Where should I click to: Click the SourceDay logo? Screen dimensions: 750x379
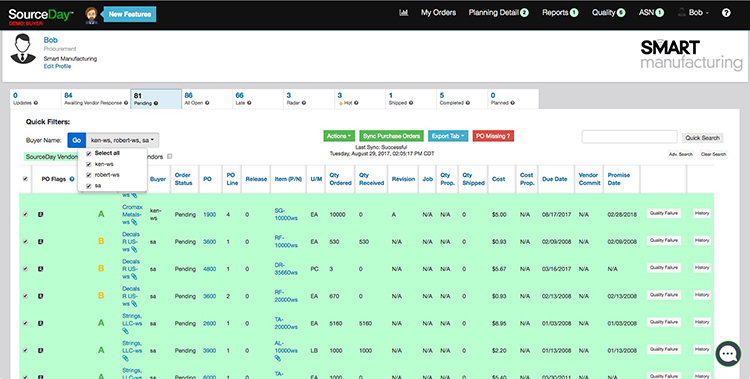point(41,16)
